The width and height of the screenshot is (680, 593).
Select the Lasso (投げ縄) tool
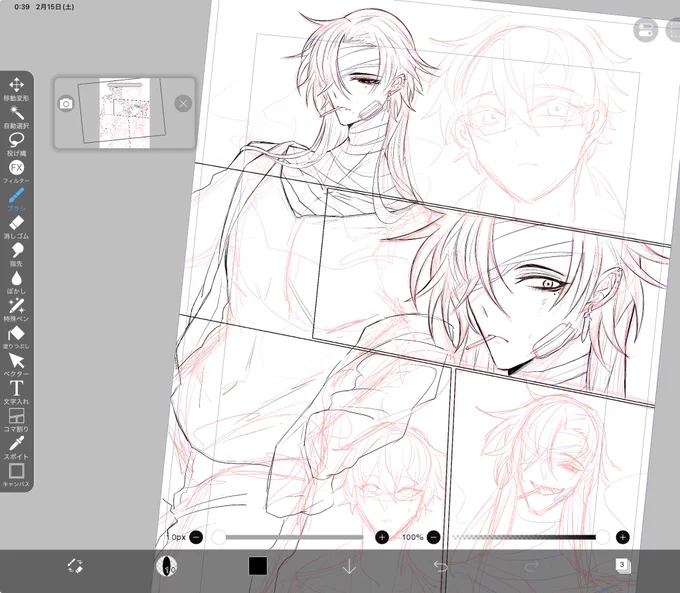16,144
